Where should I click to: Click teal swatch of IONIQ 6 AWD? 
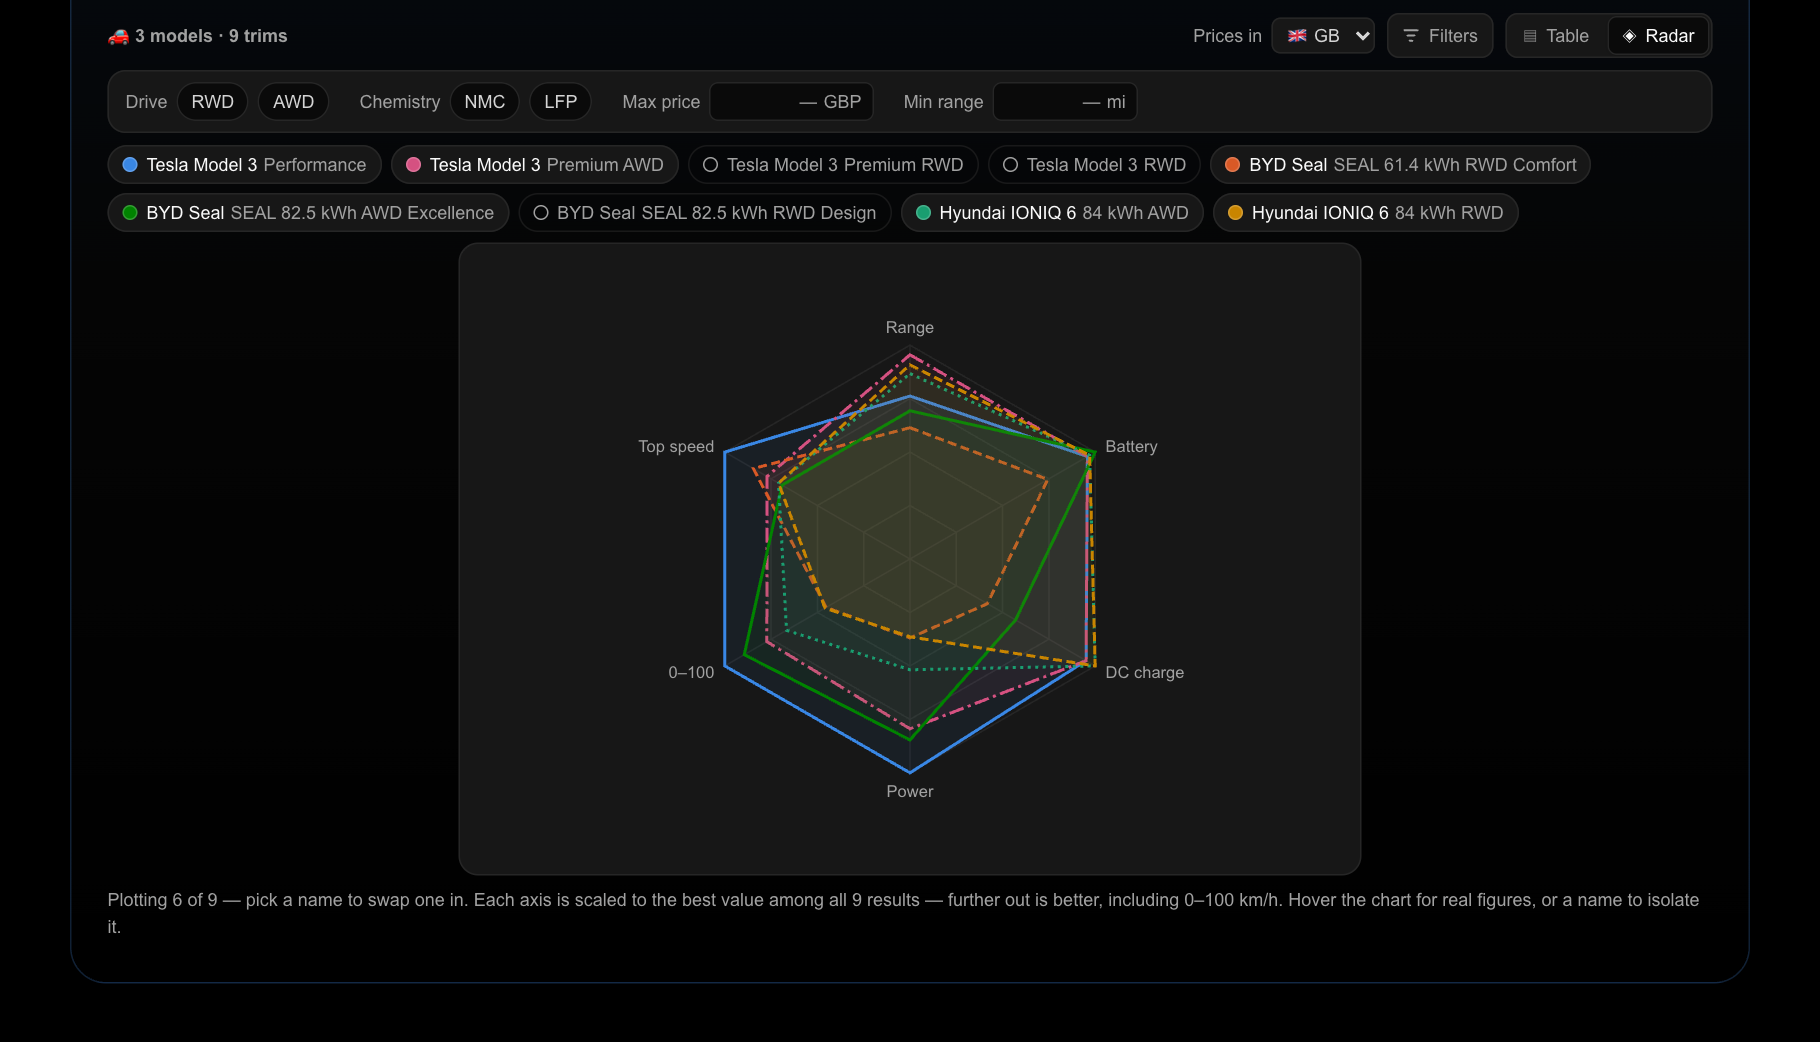(923, 213)
